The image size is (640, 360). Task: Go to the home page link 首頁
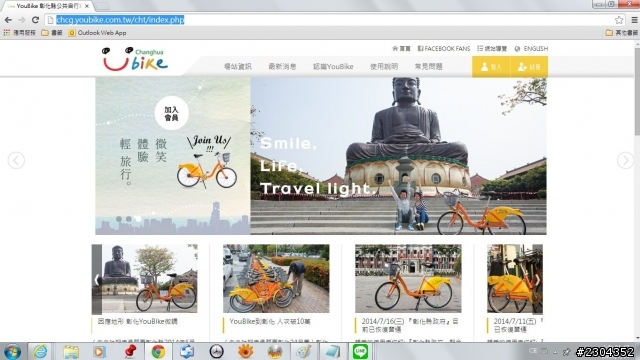click(x=401, y=49)
